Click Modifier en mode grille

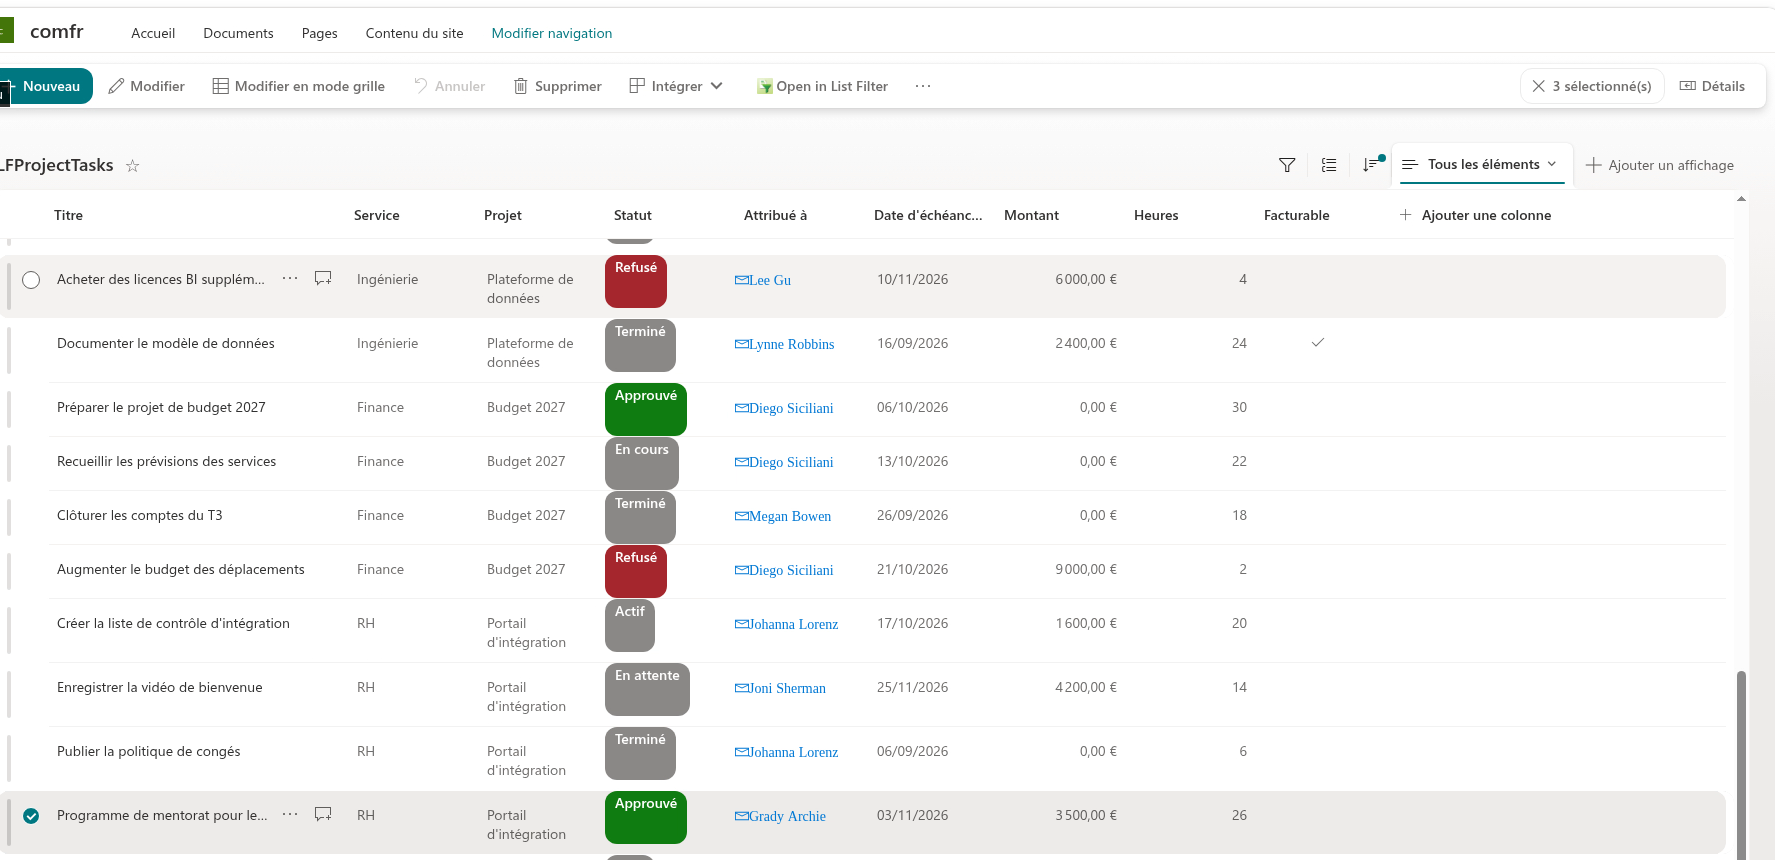click(x=298, y=86)
